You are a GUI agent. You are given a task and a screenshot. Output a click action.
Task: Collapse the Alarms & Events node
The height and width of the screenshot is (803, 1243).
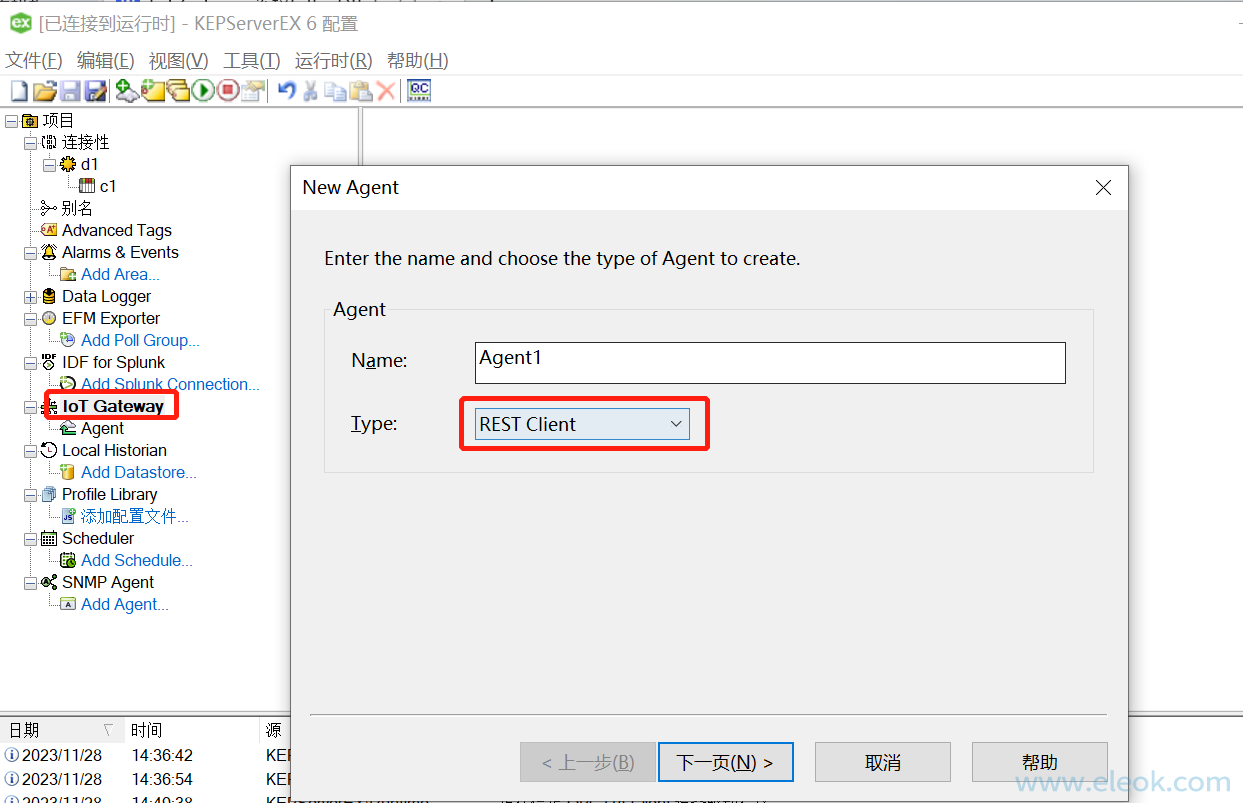[x=30, y=253]
